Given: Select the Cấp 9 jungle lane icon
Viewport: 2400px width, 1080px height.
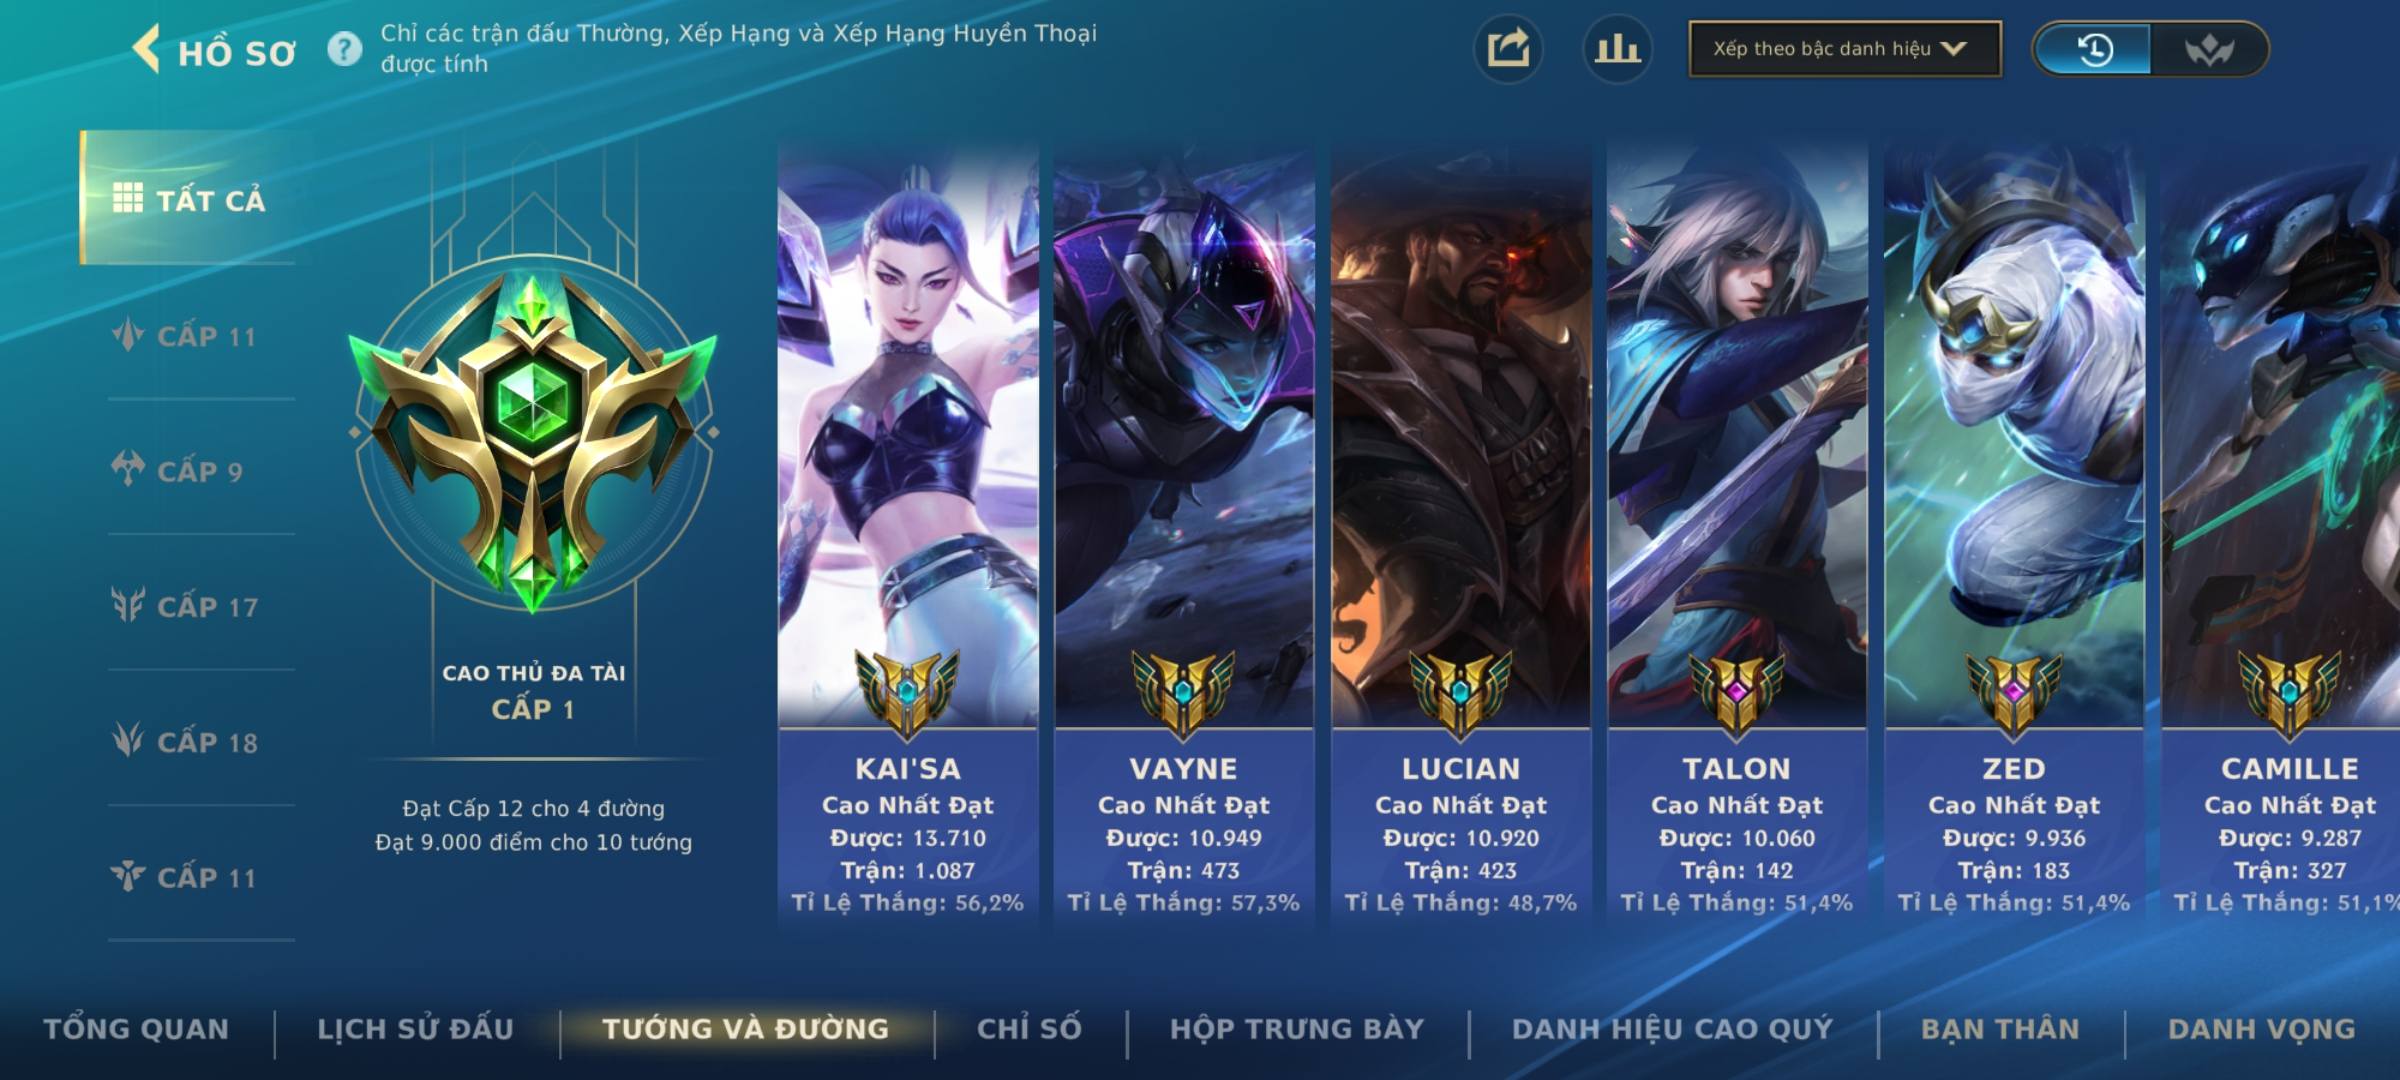Looking at the screenshot, I should [x=128, y=469].
